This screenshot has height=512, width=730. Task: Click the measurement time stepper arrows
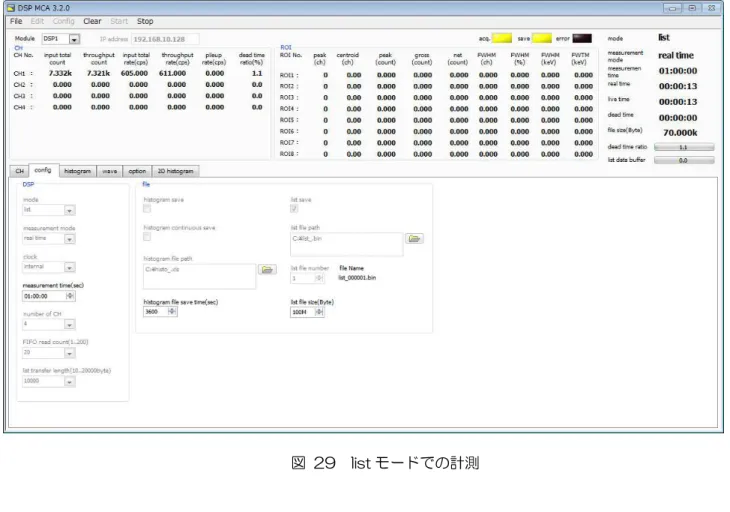pyautogui.click(x=70, y=296)
